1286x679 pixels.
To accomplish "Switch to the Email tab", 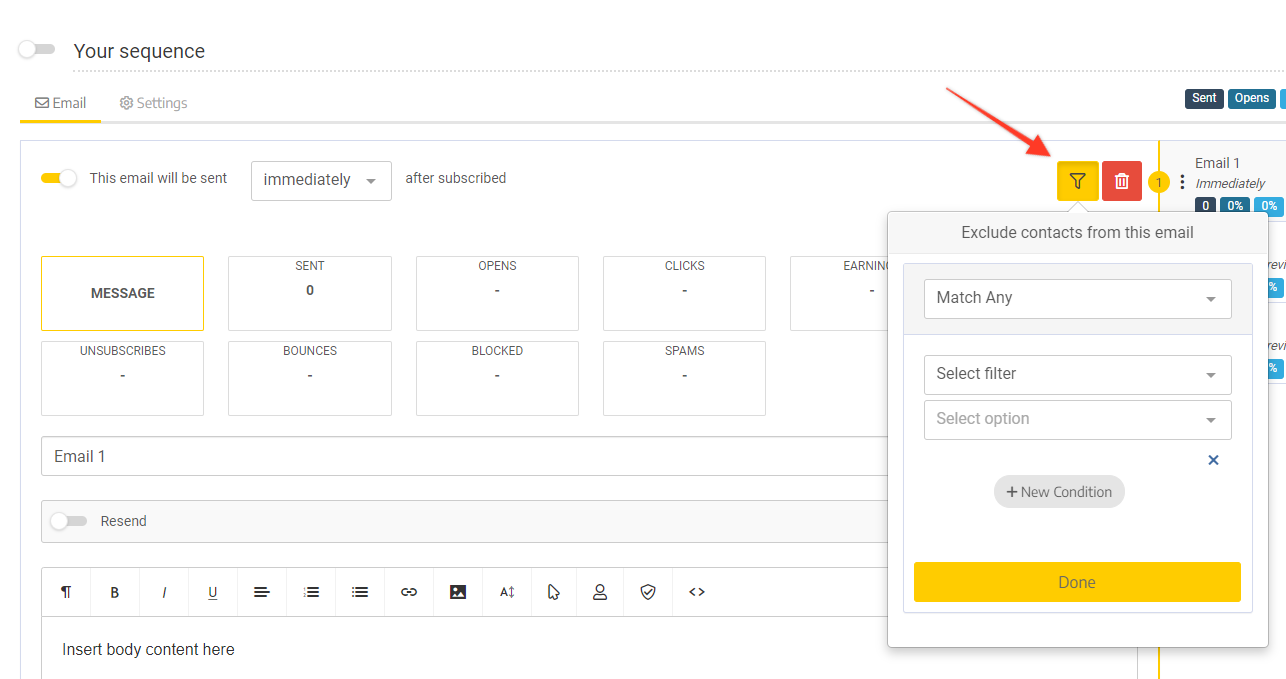I will 60,103.
